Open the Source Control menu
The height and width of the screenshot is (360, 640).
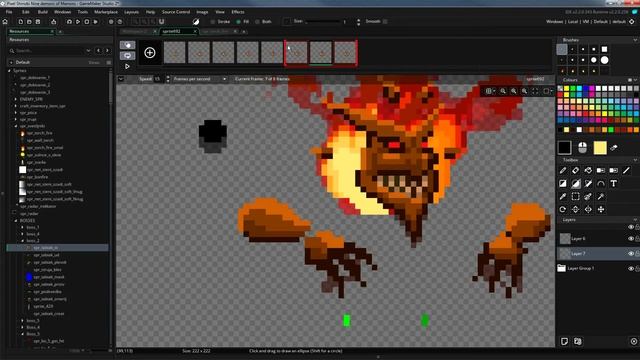pyautogui.click(x=176, y=12)
